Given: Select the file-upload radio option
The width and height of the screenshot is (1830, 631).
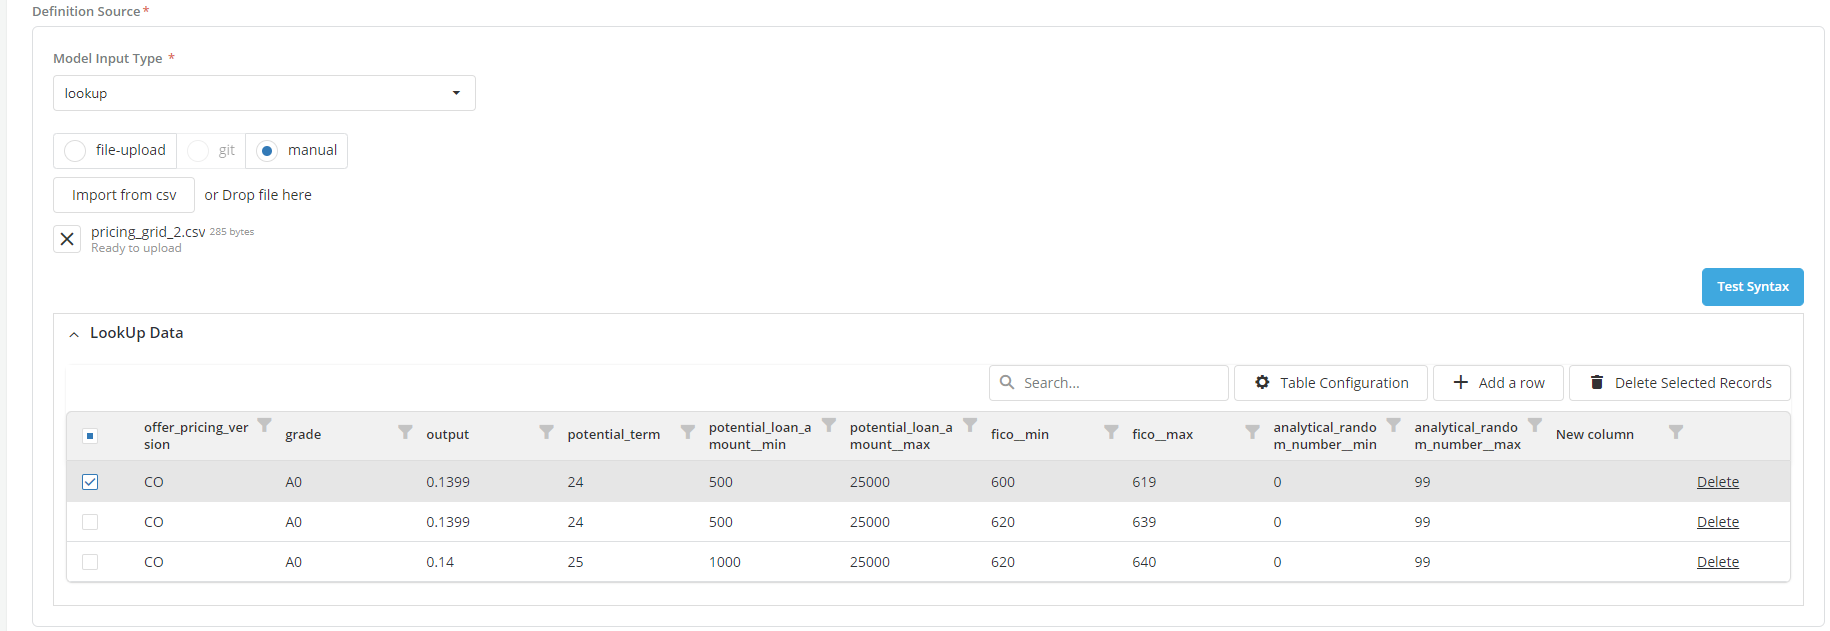Looking at the screenshot, I should [x=75, y=151].
